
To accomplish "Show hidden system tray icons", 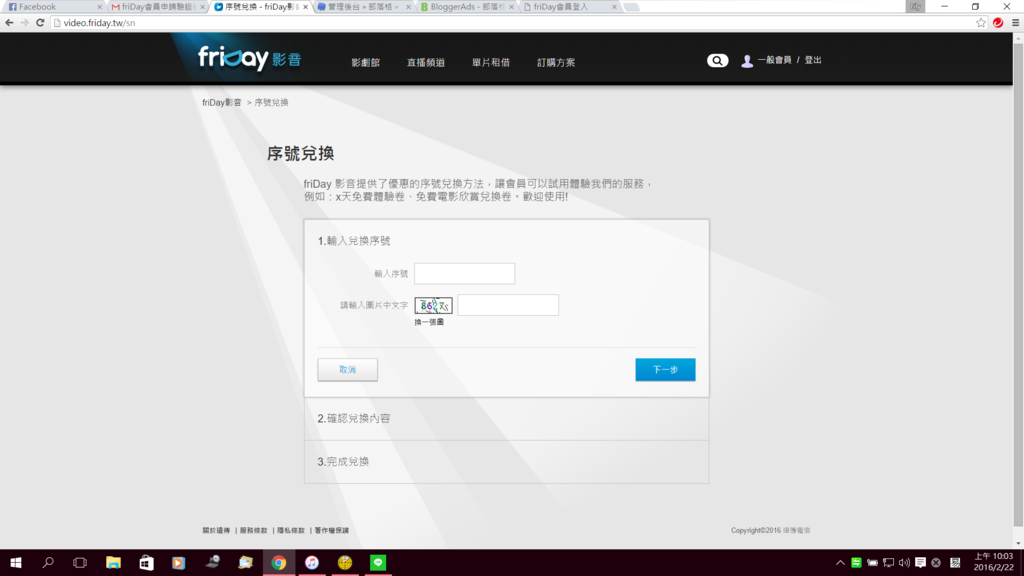I will (840, 562).
